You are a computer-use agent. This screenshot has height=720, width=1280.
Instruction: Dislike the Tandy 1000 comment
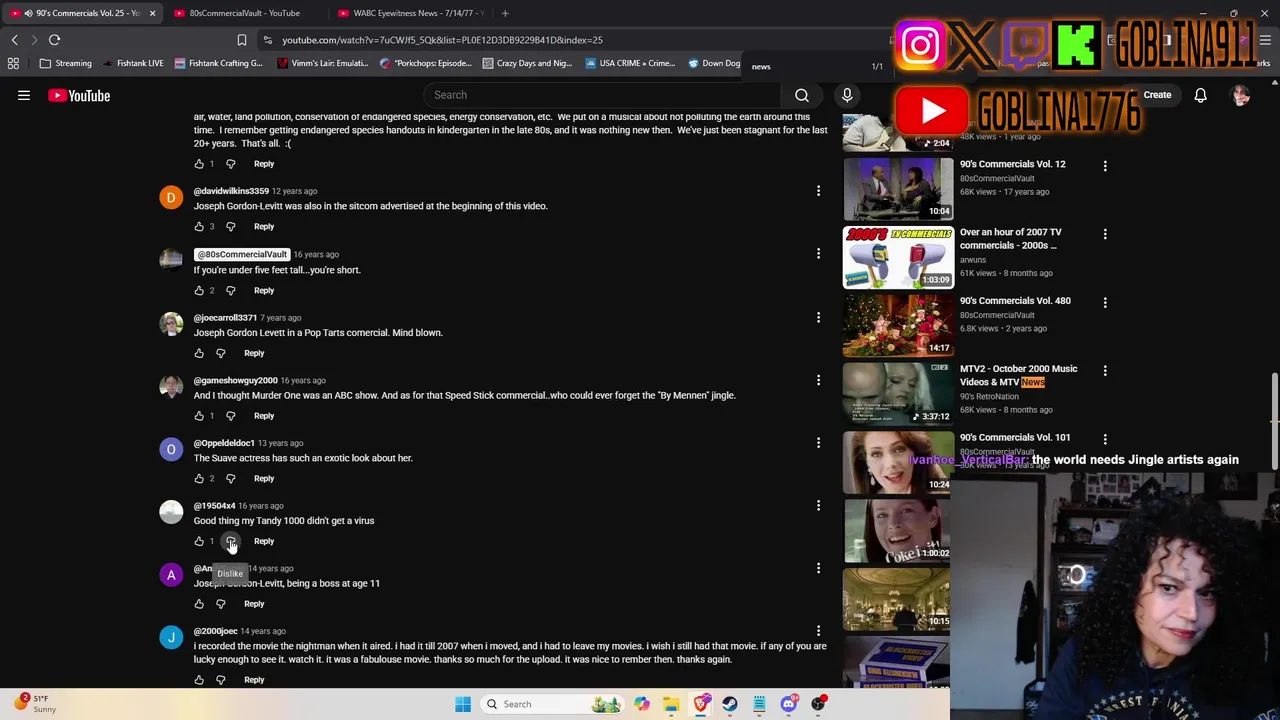tap(231, 541)
